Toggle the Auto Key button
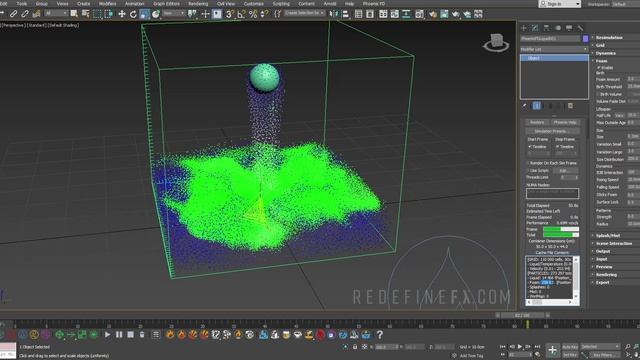Screen dimensions: 640x360 (x=570, y=347)
